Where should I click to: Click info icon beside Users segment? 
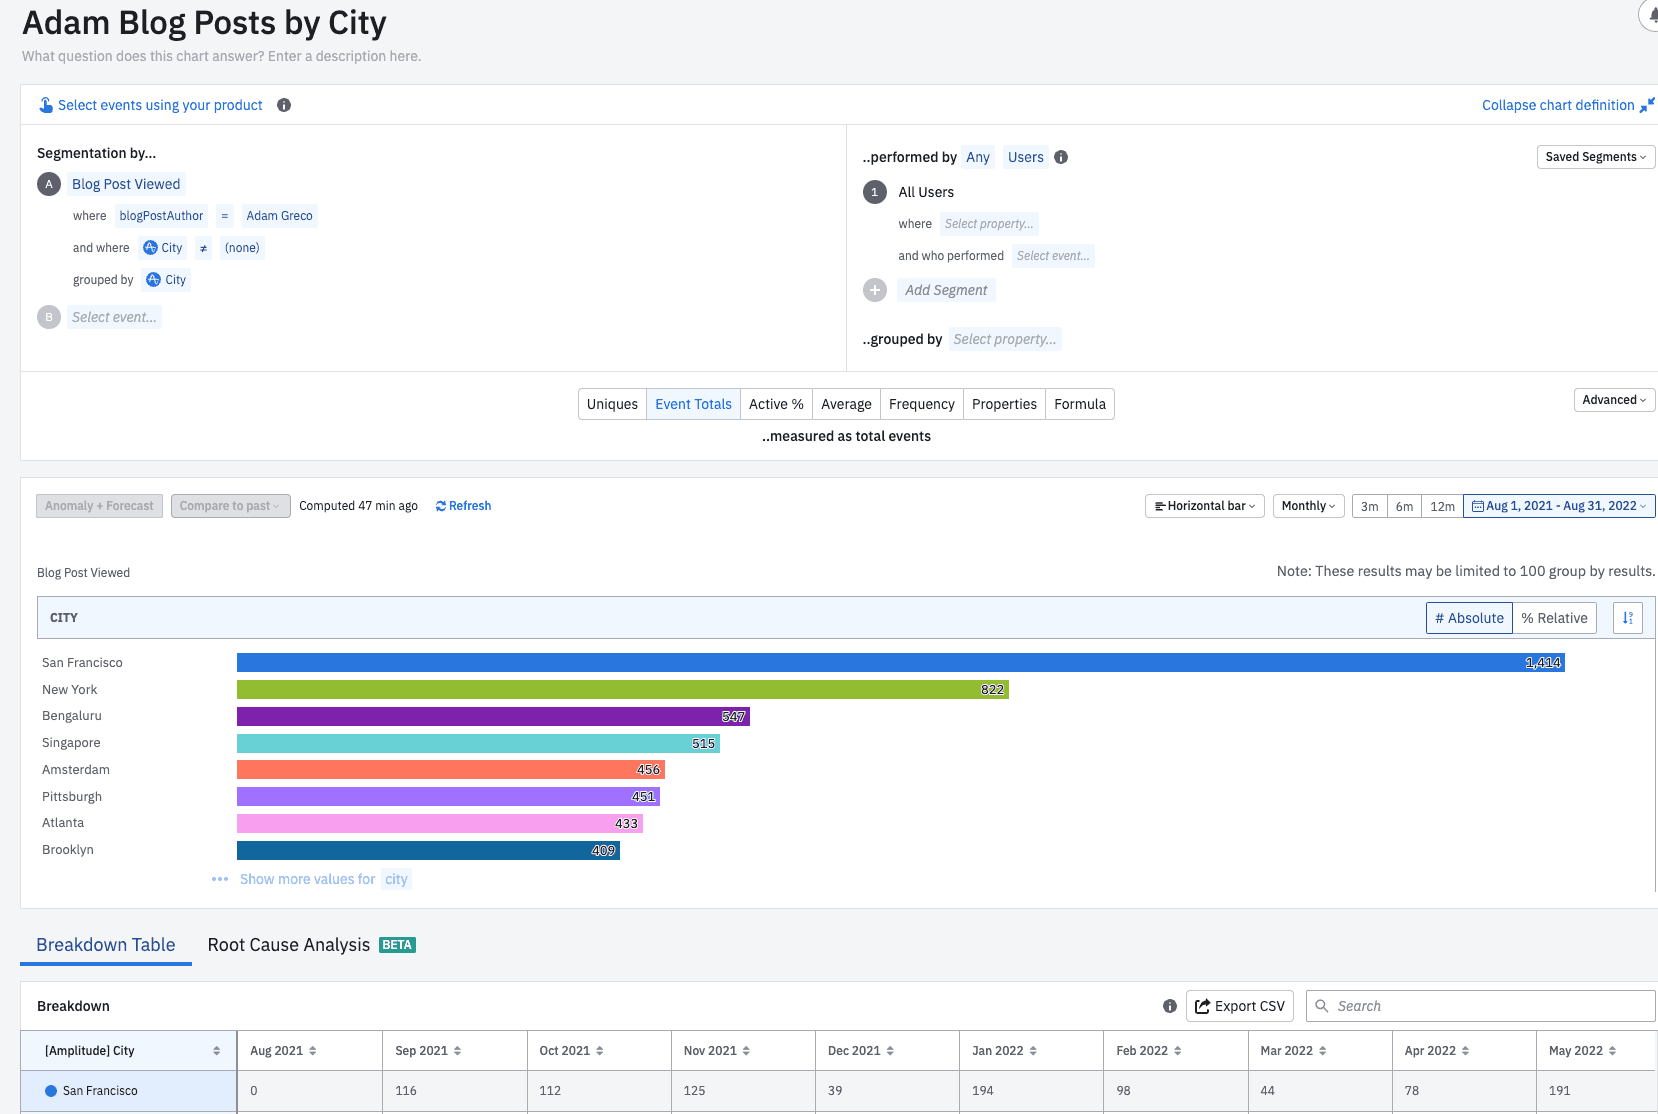(x=1061, y=157)
